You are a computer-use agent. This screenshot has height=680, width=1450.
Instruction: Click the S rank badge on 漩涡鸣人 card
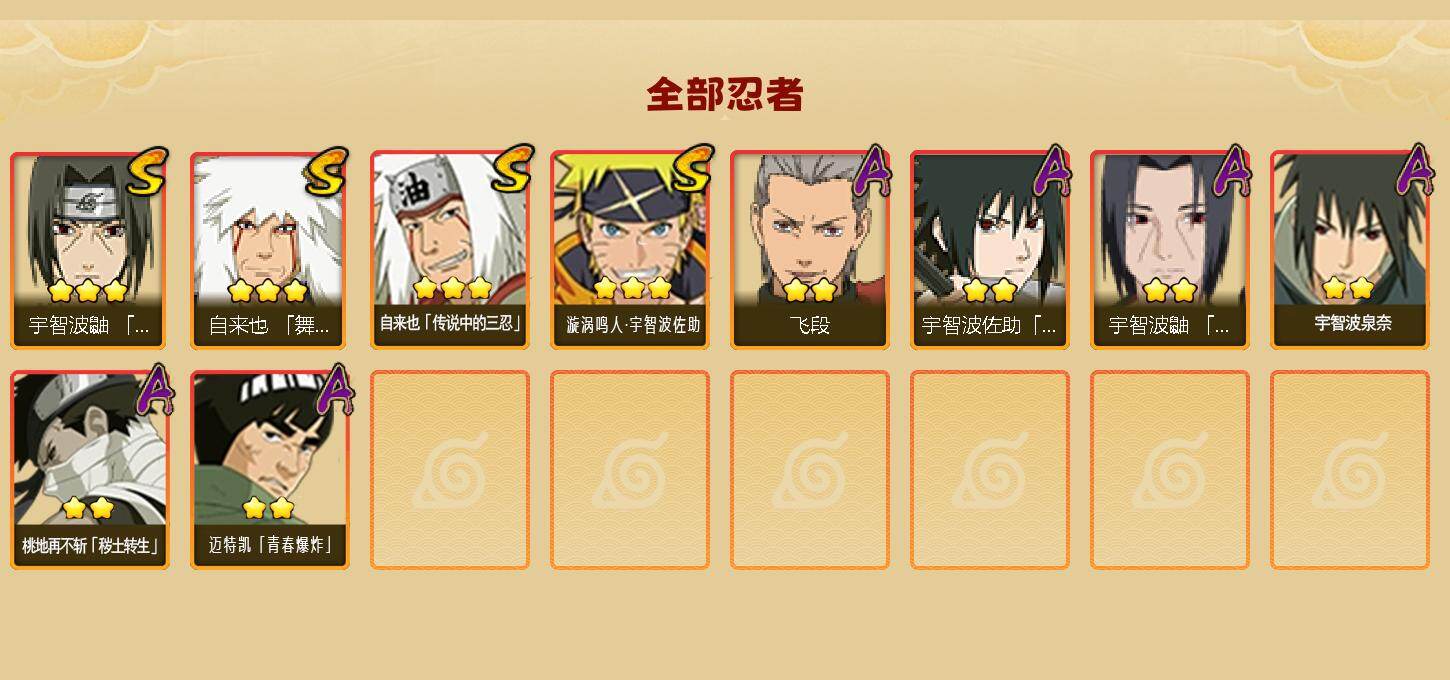coord(692,169)
